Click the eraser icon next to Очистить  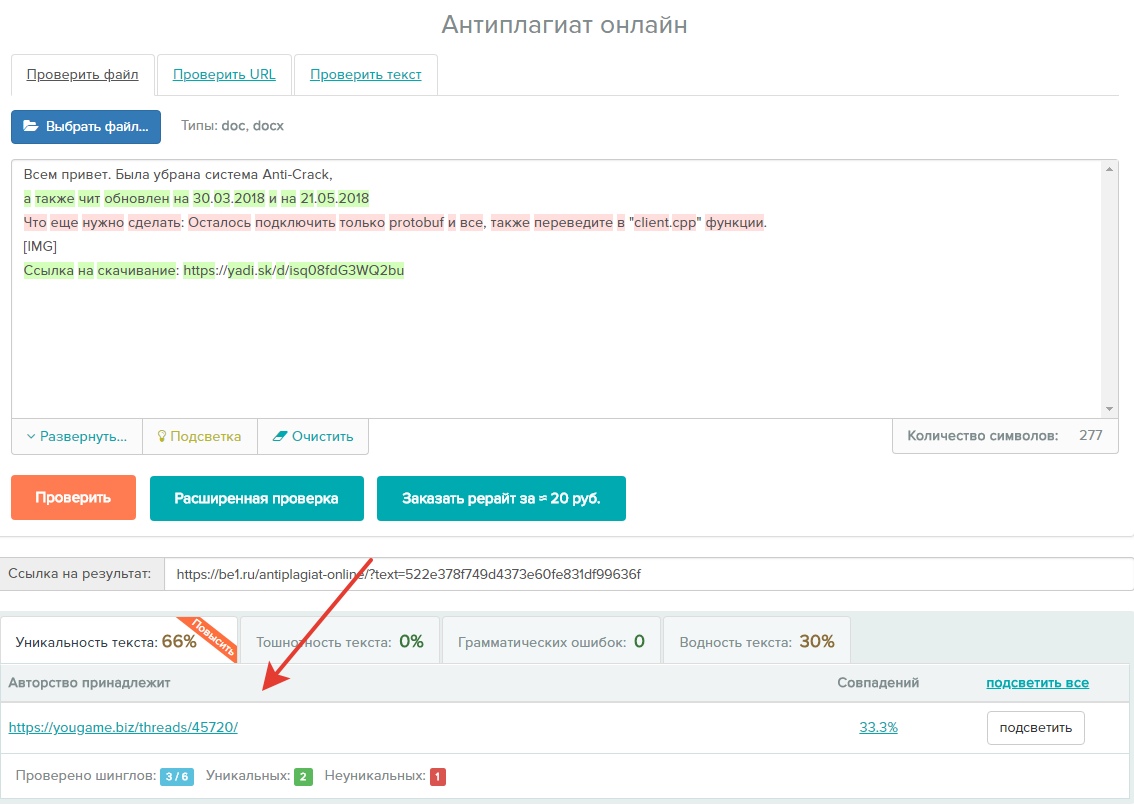click(x=279, y=436)
